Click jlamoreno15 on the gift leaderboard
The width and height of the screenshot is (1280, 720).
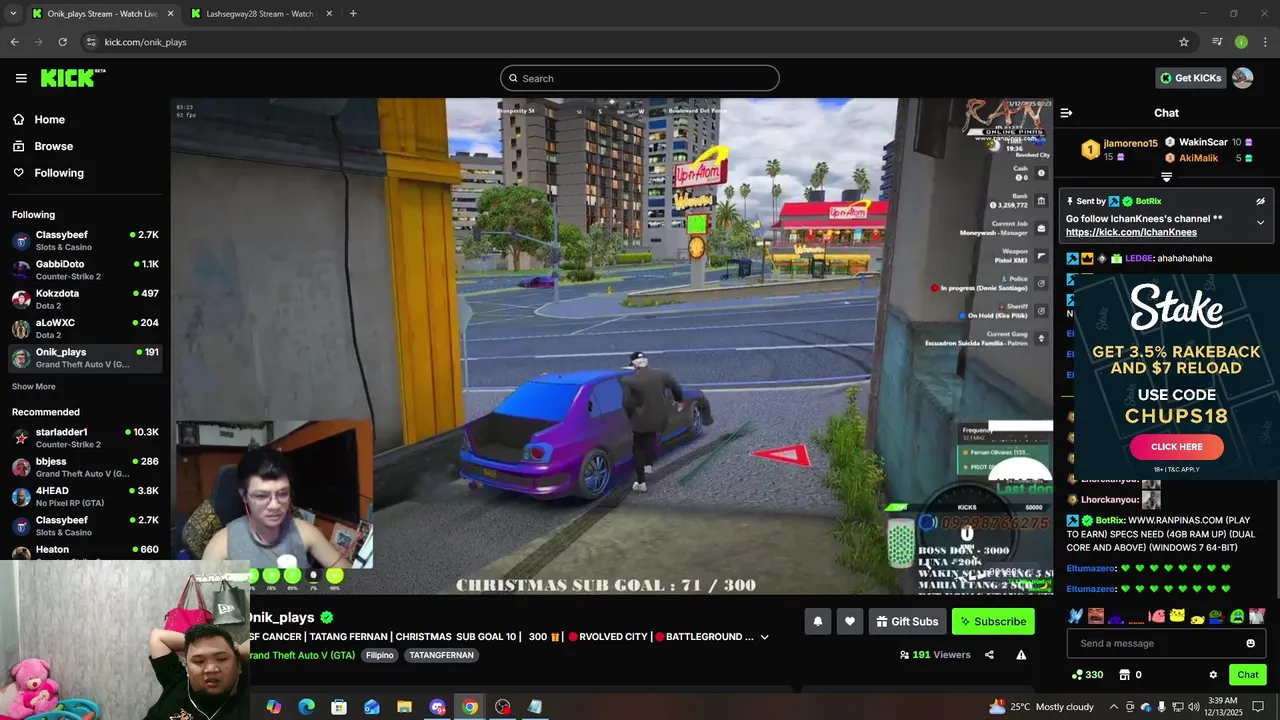[x=1130, y=143]
